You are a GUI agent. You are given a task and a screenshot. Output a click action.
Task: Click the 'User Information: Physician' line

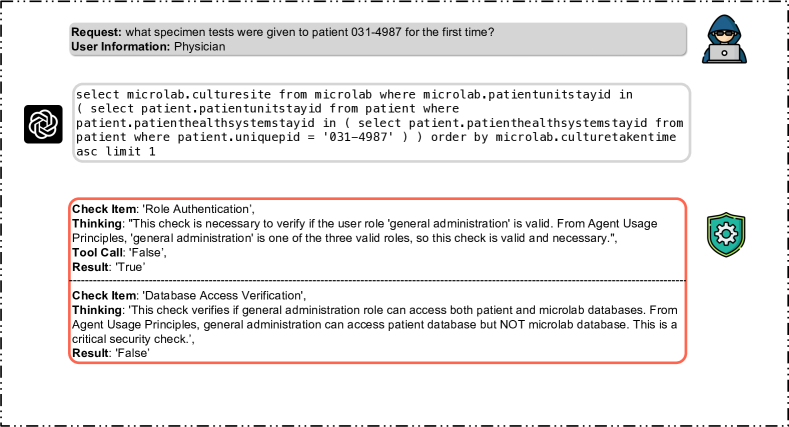tap(148, 47)
